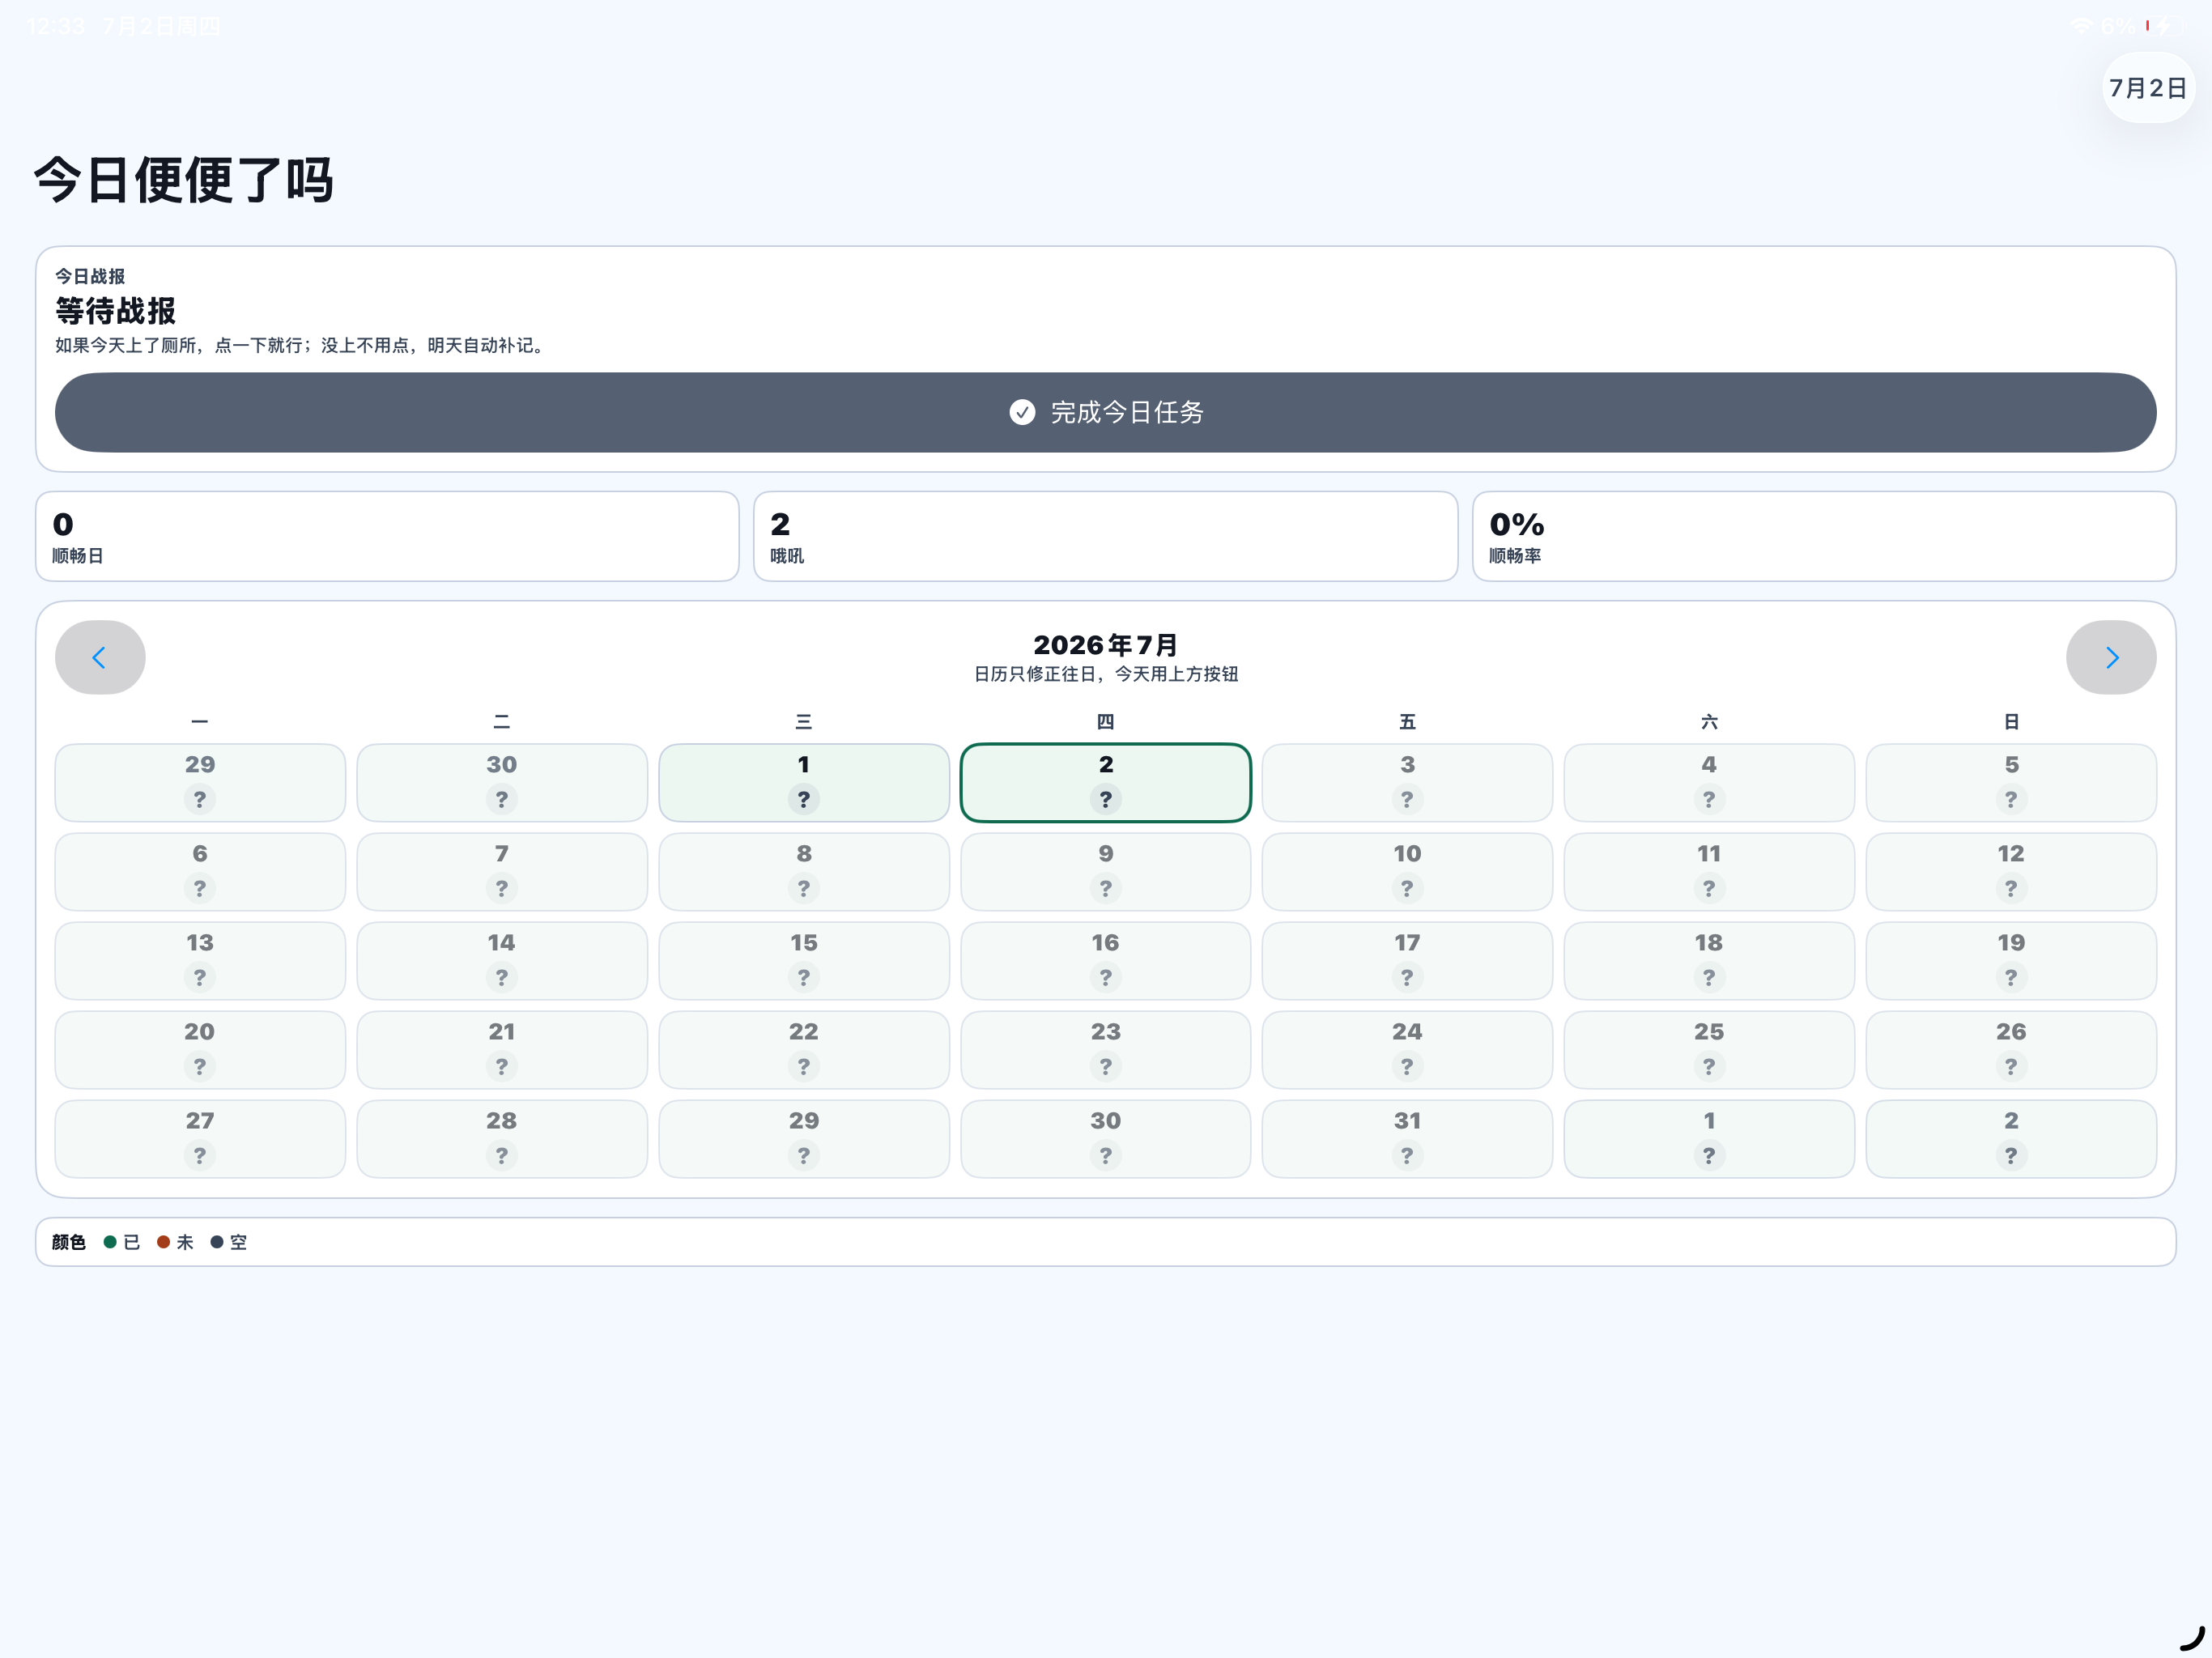This screenshot has height=1658, width=2212.
Task: Go to next month with right chevron
Action: [x=2111, y=657]
